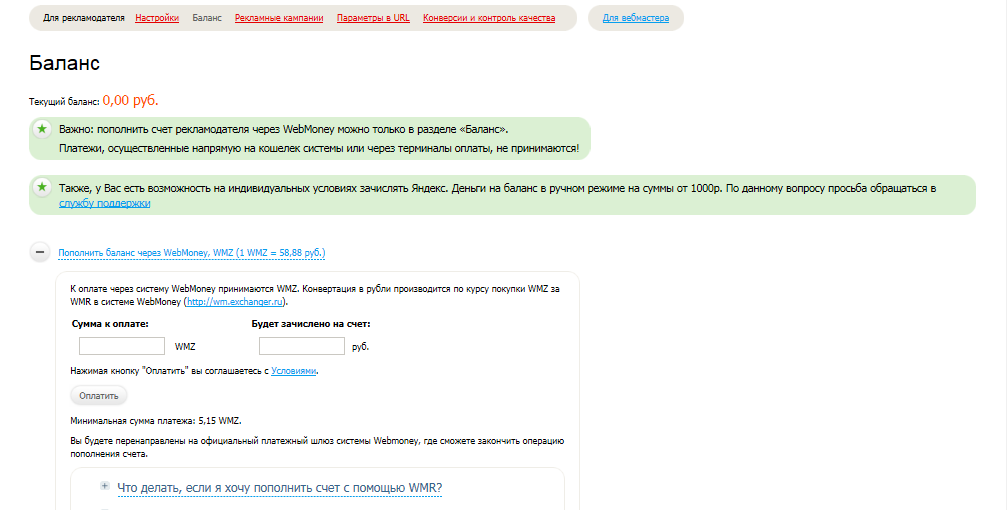Screen dimensions: 1007x510
Task: Click the 0,00 руб. balance value
Action: [130, 101]
